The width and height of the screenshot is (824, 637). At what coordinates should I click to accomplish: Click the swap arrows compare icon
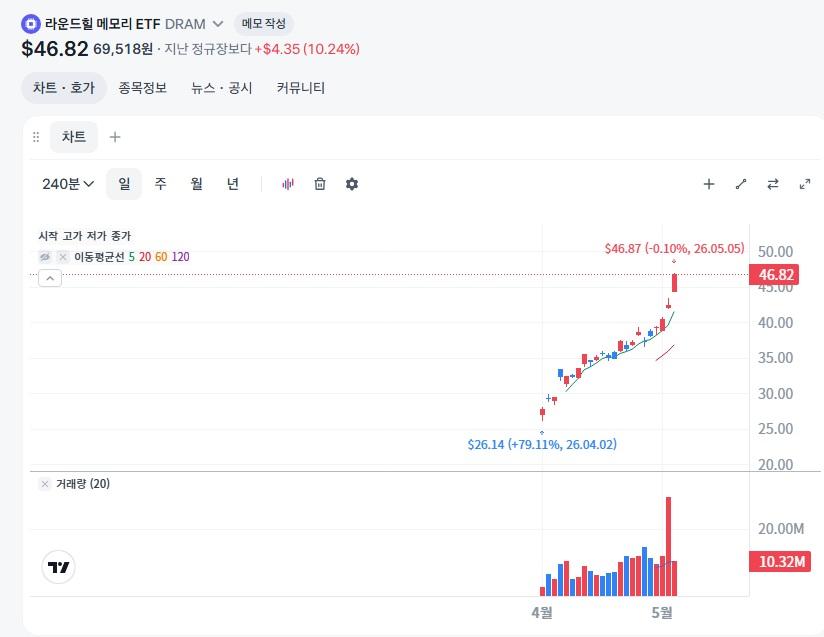pos(772,184)
